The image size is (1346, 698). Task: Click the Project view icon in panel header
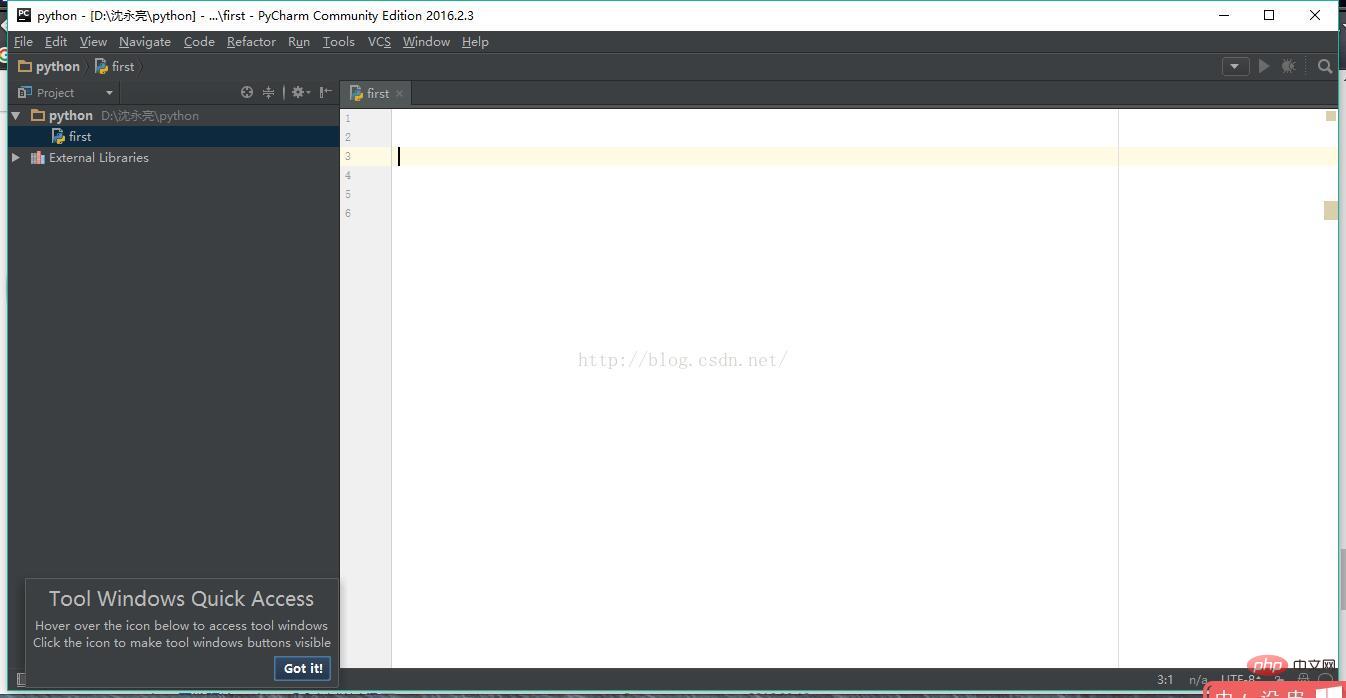[x=25, y=92]
